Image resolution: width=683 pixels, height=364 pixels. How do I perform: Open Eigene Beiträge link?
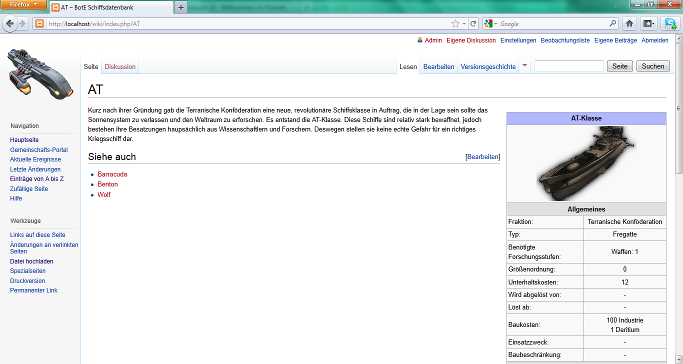[615, 40]
